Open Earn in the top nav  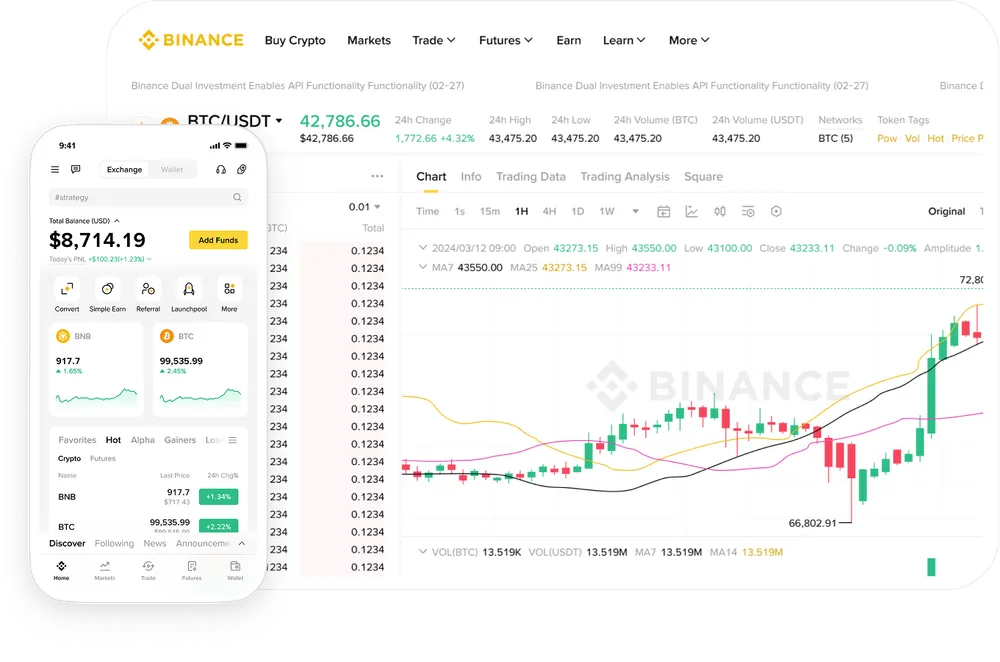569,40
